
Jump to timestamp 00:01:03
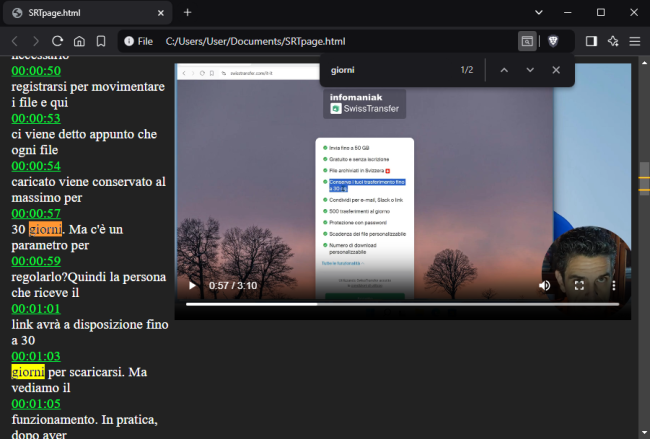36,357
